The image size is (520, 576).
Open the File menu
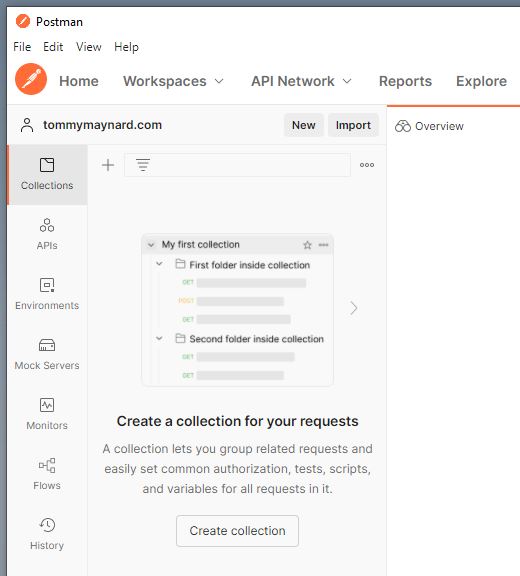pos(22,47)
